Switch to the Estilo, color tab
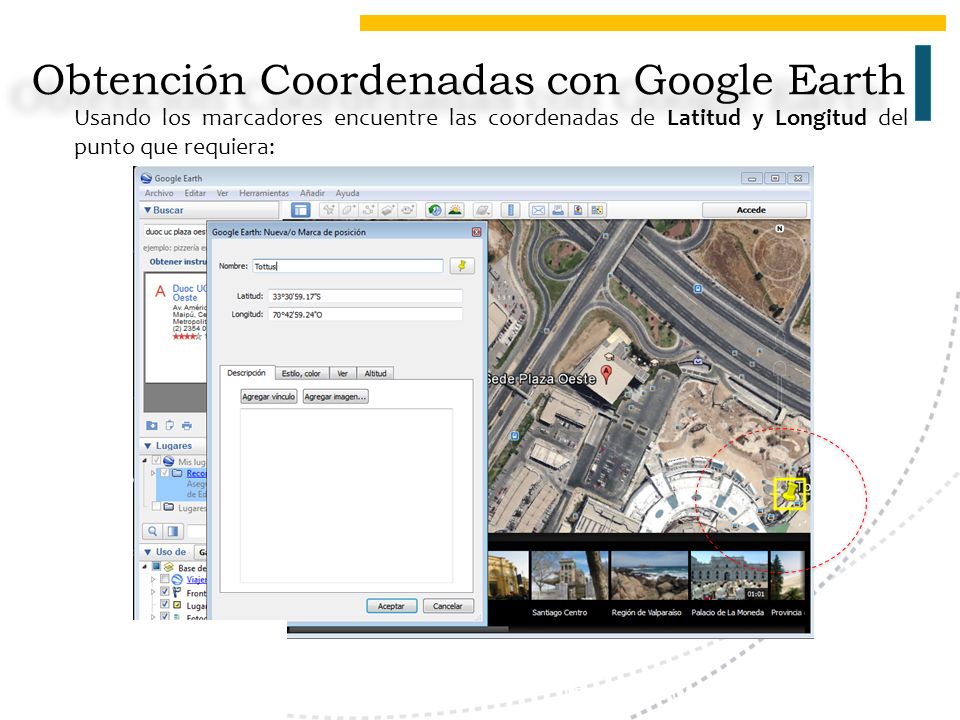 (301, 373)
